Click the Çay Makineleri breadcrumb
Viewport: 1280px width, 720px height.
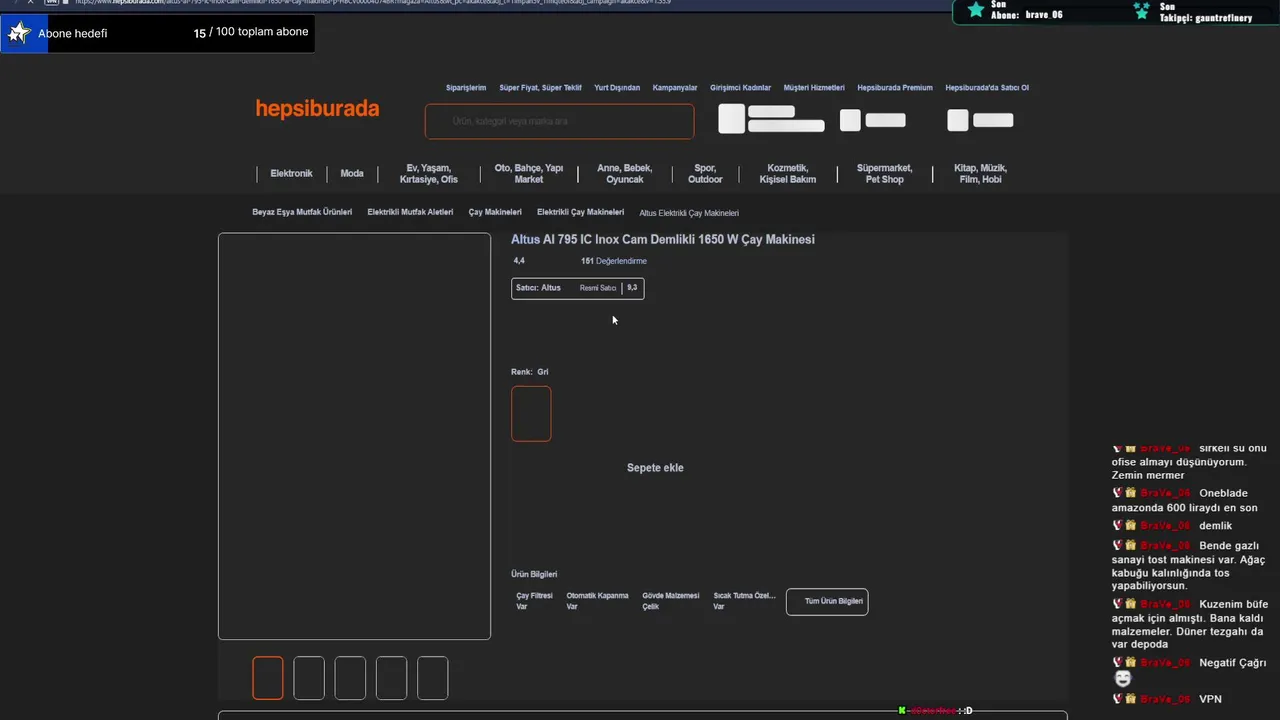click(x=495, y=212)
